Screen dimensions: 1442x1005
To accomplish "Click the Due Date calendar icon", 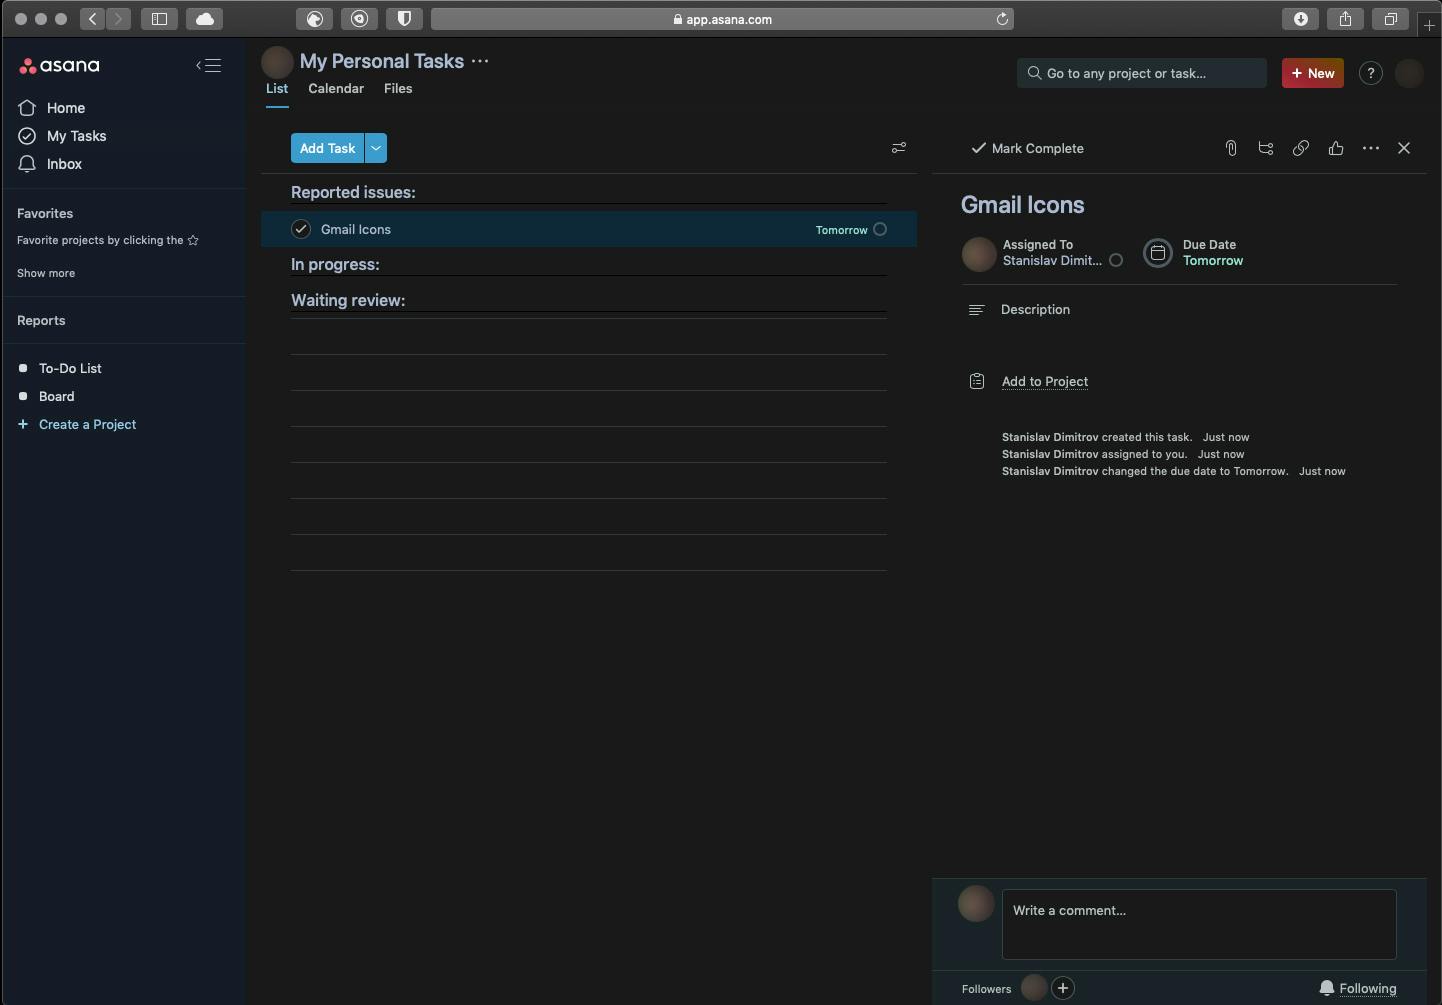I will [x=1158, y=253].
